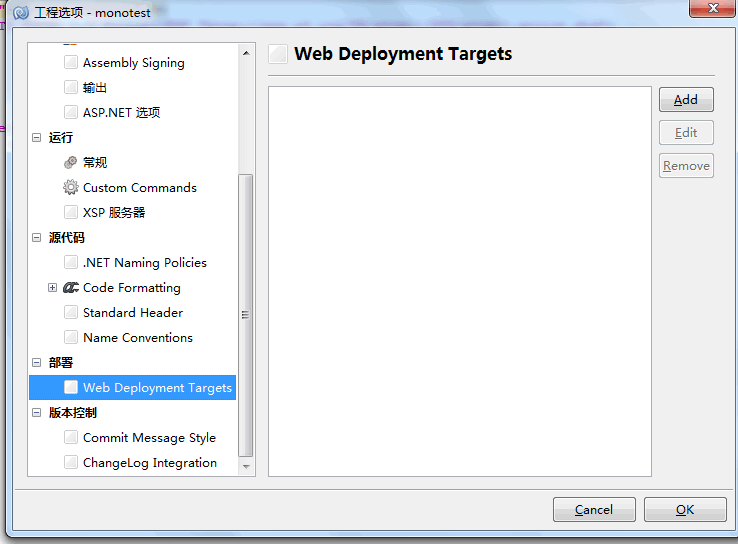Click the Assembly Signing item icon
The image size is (738, 544).
(x=71, y=62)
